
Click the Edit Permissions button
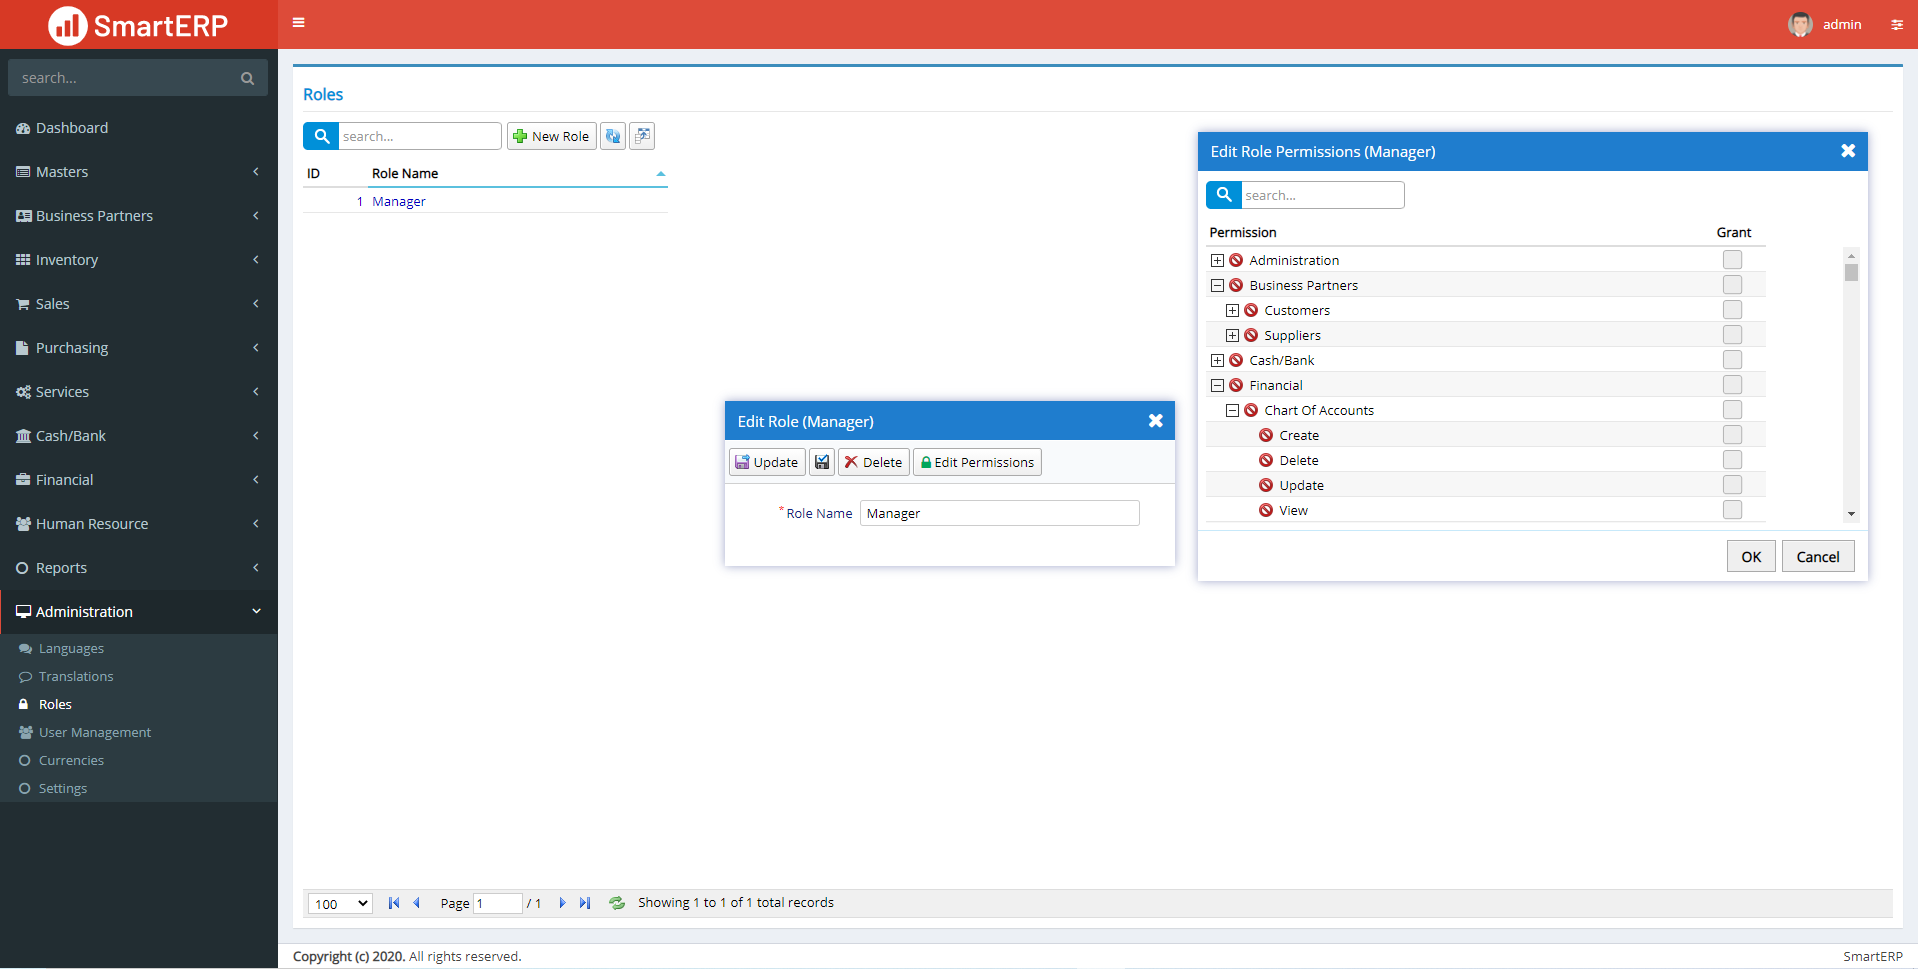(x=976, y=461)
